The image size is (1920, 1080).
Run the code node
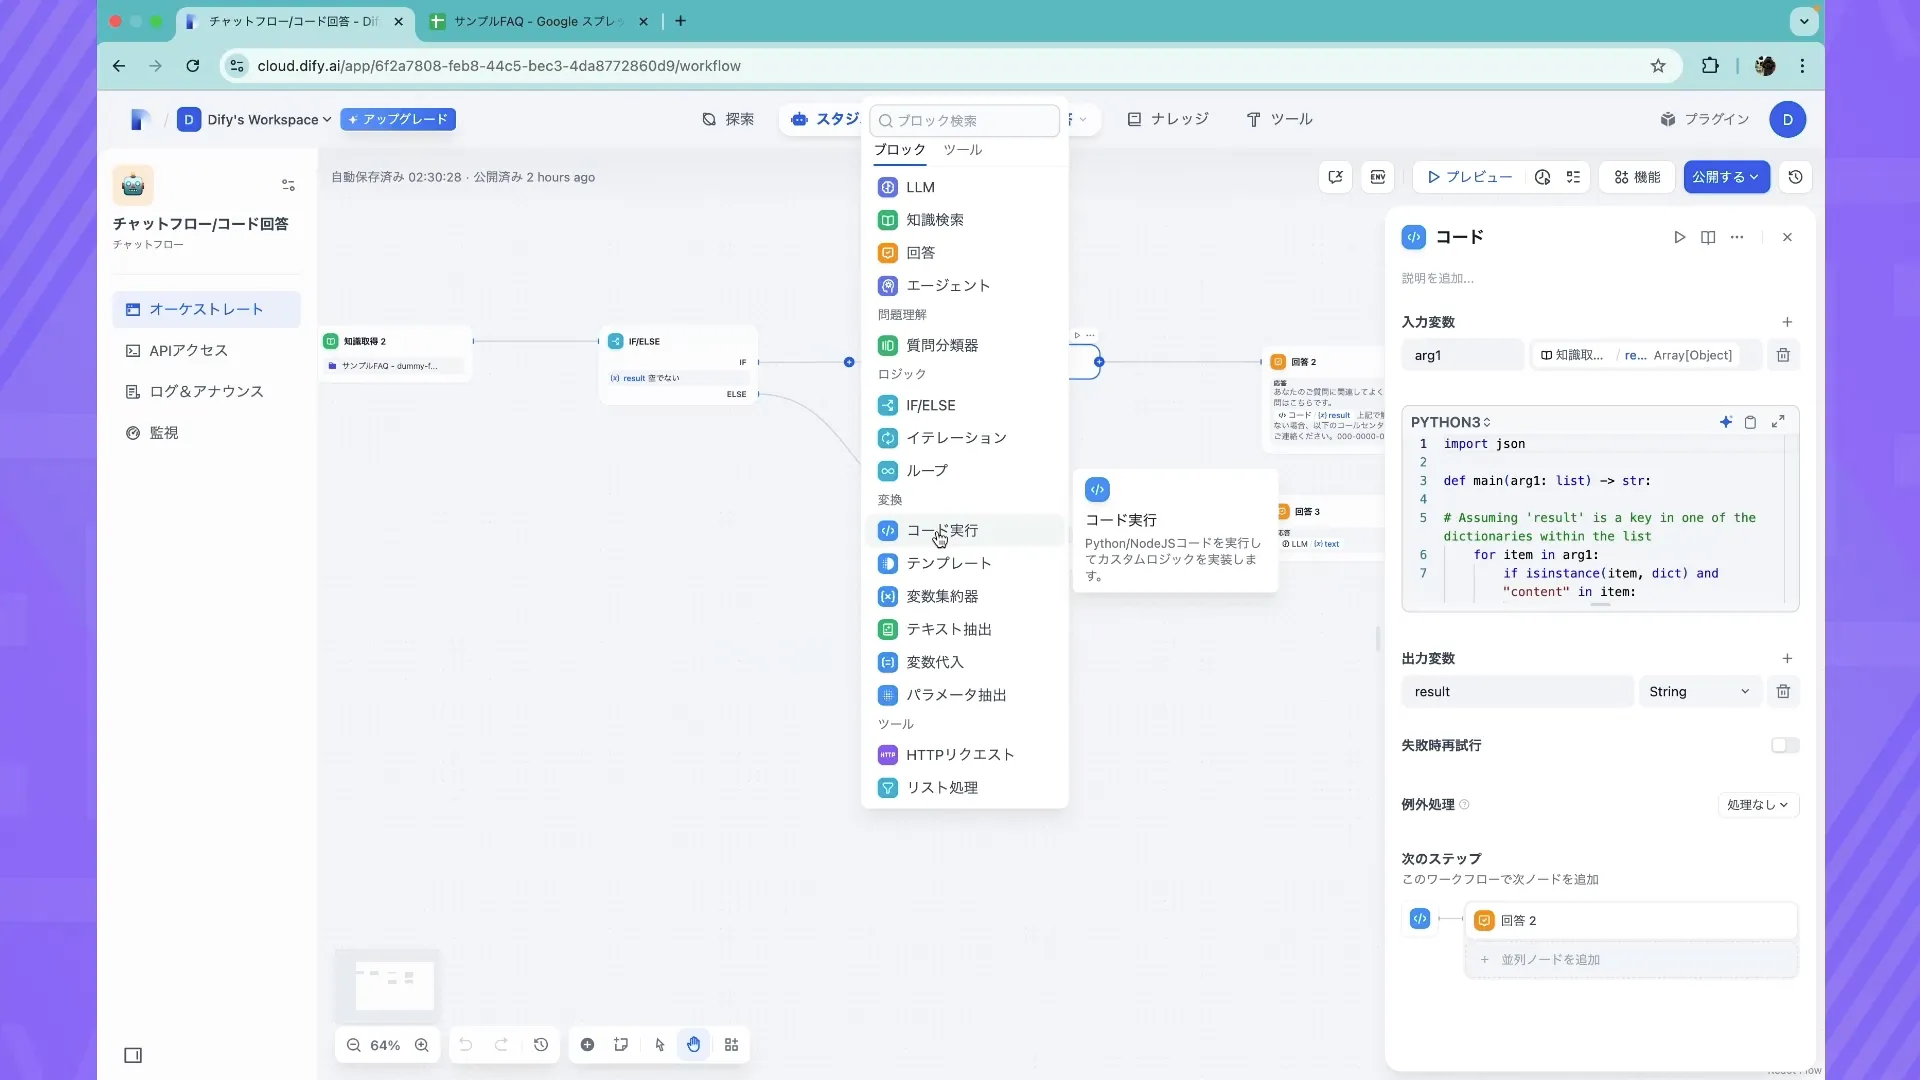click(x=1679, y=237)
